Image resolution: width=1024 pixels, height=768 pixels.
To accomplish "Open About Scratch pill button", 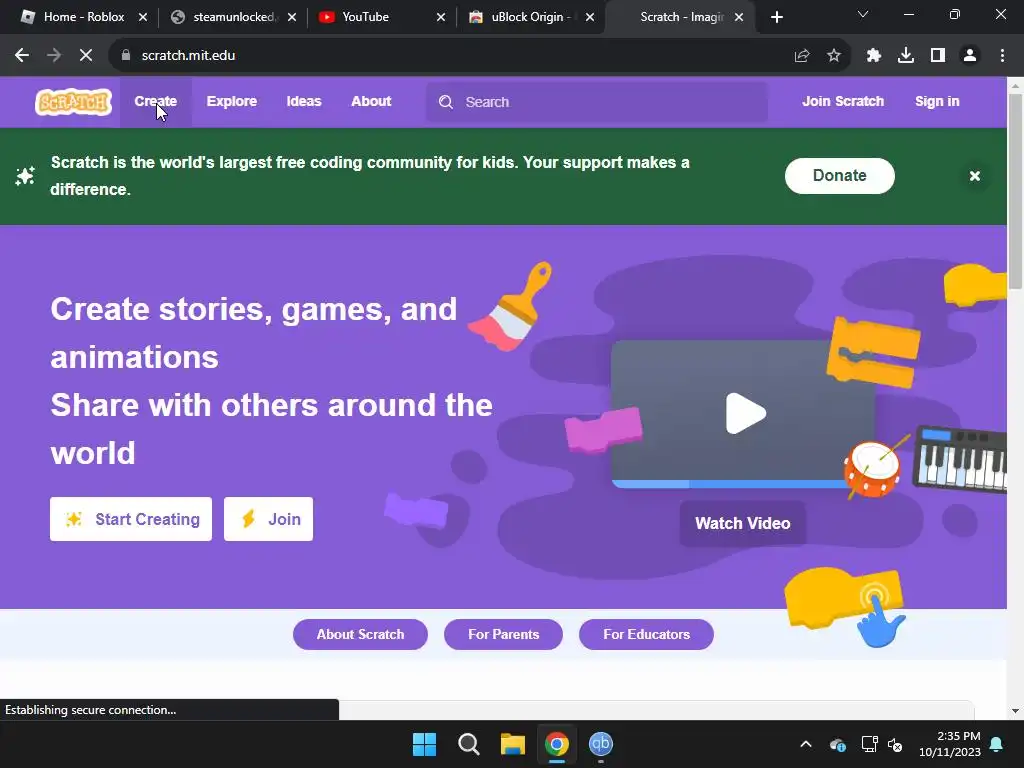I will pyautogui.click(x=360, y=635).
